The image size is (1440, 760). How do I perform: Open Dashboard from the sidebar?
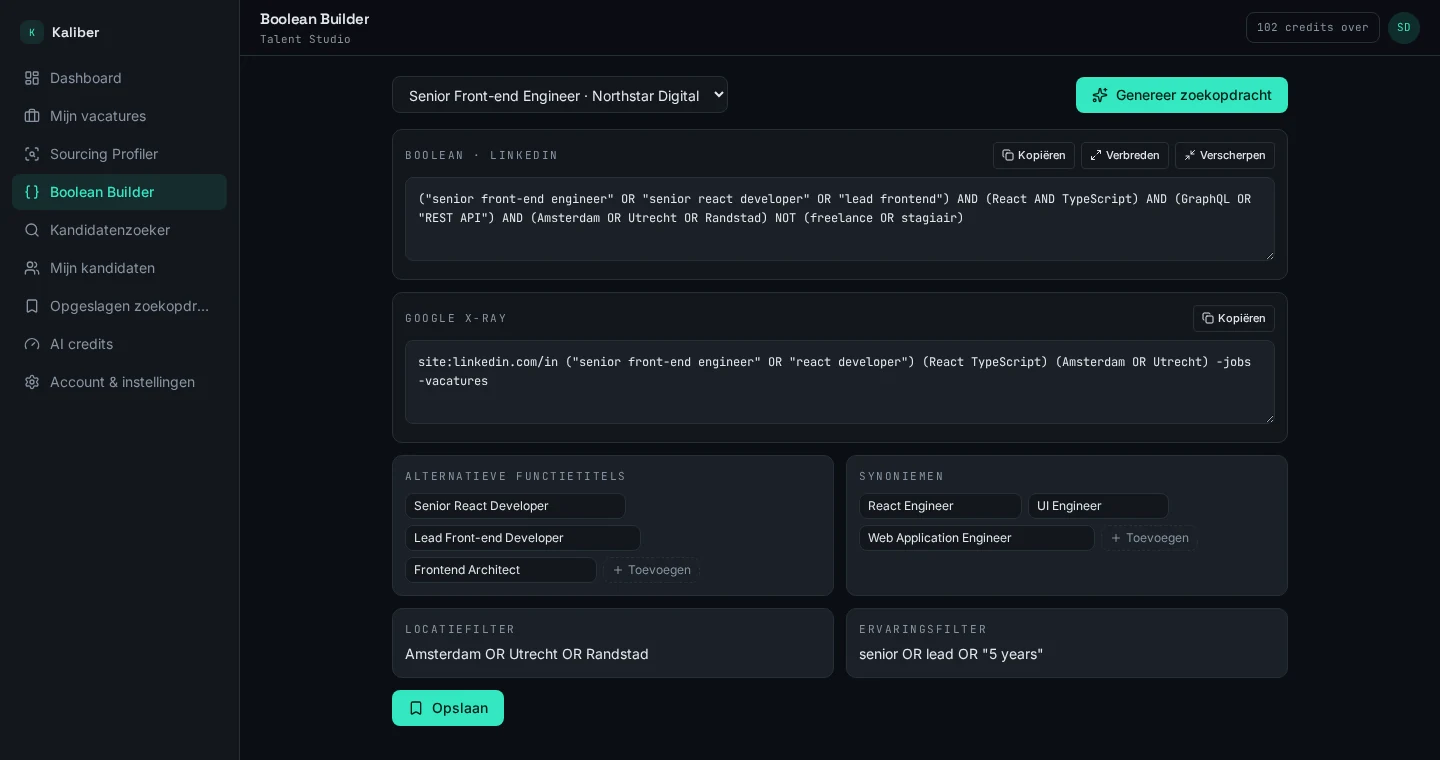(119, 78)
